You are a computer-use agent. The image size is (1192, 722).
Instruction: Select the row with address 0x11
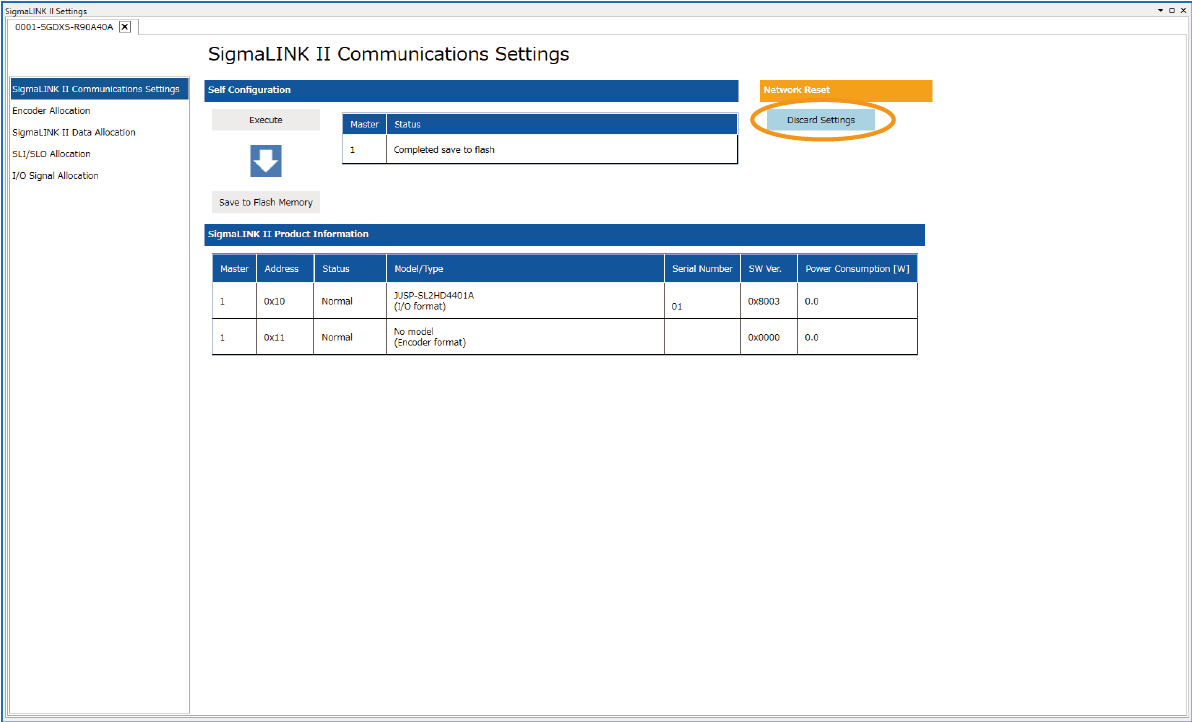(x=564, y=337)
